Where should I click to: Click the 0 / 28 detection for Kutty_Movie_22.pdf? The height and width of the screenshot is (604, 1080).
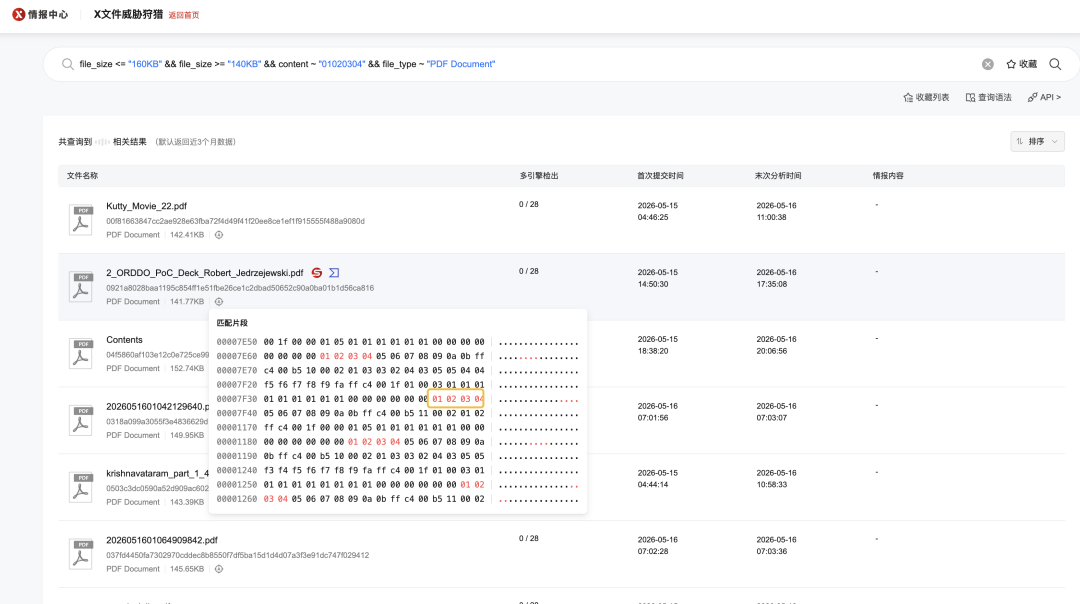click(529, 205)
